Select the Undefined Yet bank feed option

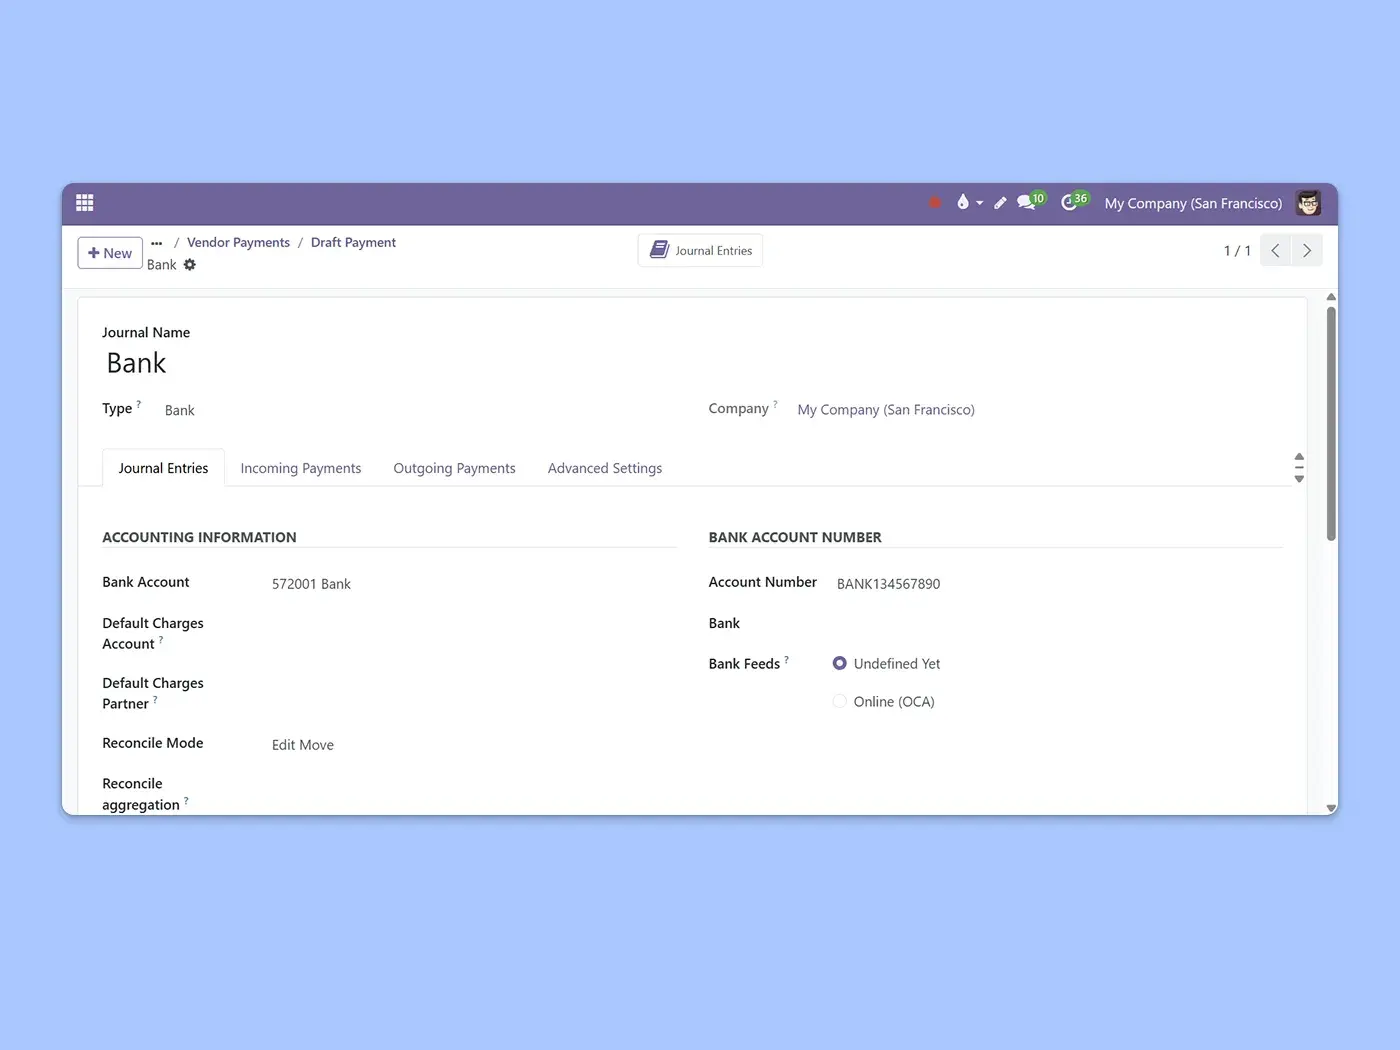coord(840,664)
